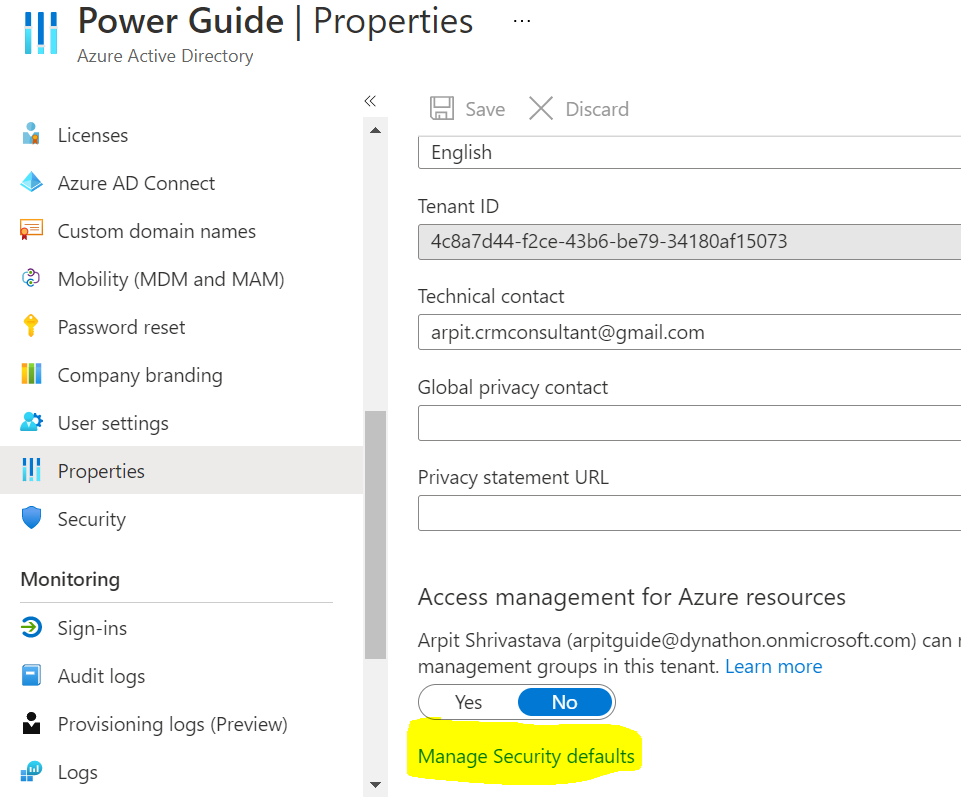Screen dimensions: 961x797
Task: Click the Company branding icon
Action: (31, 375)
